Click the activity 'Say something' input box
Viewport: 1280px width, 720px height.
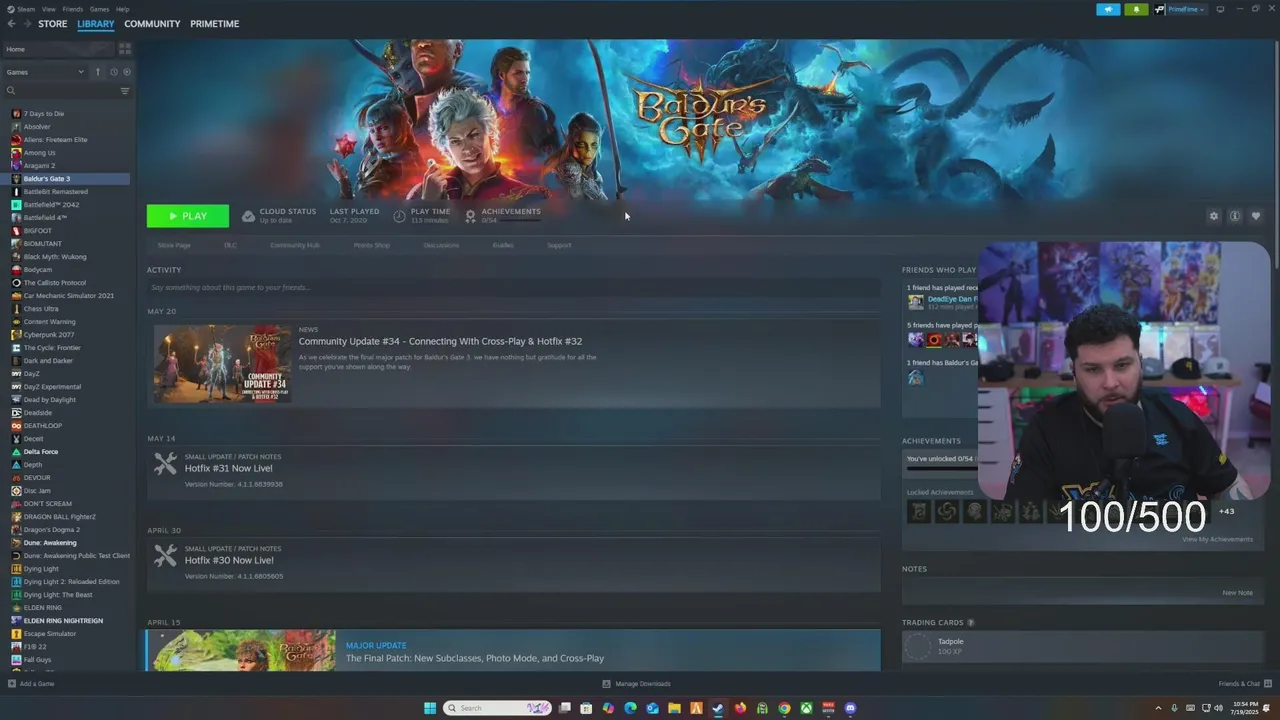coord(513,288)
